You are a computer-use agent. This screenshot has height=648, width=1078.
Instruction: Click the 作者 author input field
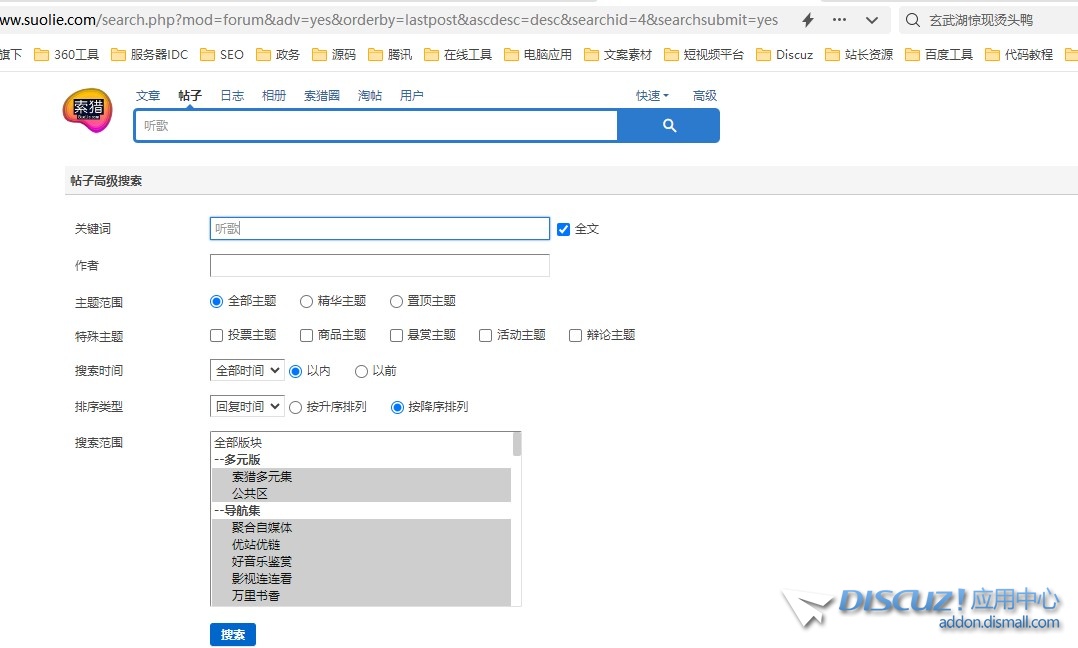[379, 265]
